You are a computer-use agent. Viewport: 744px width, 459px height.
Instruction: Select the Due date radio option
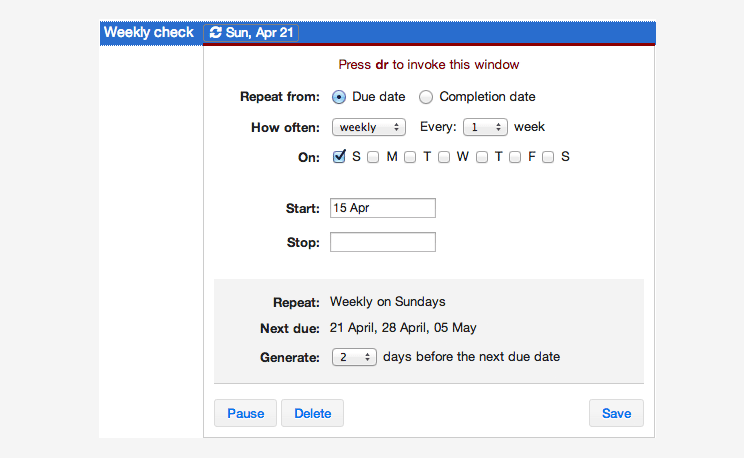tap(339, 97)
